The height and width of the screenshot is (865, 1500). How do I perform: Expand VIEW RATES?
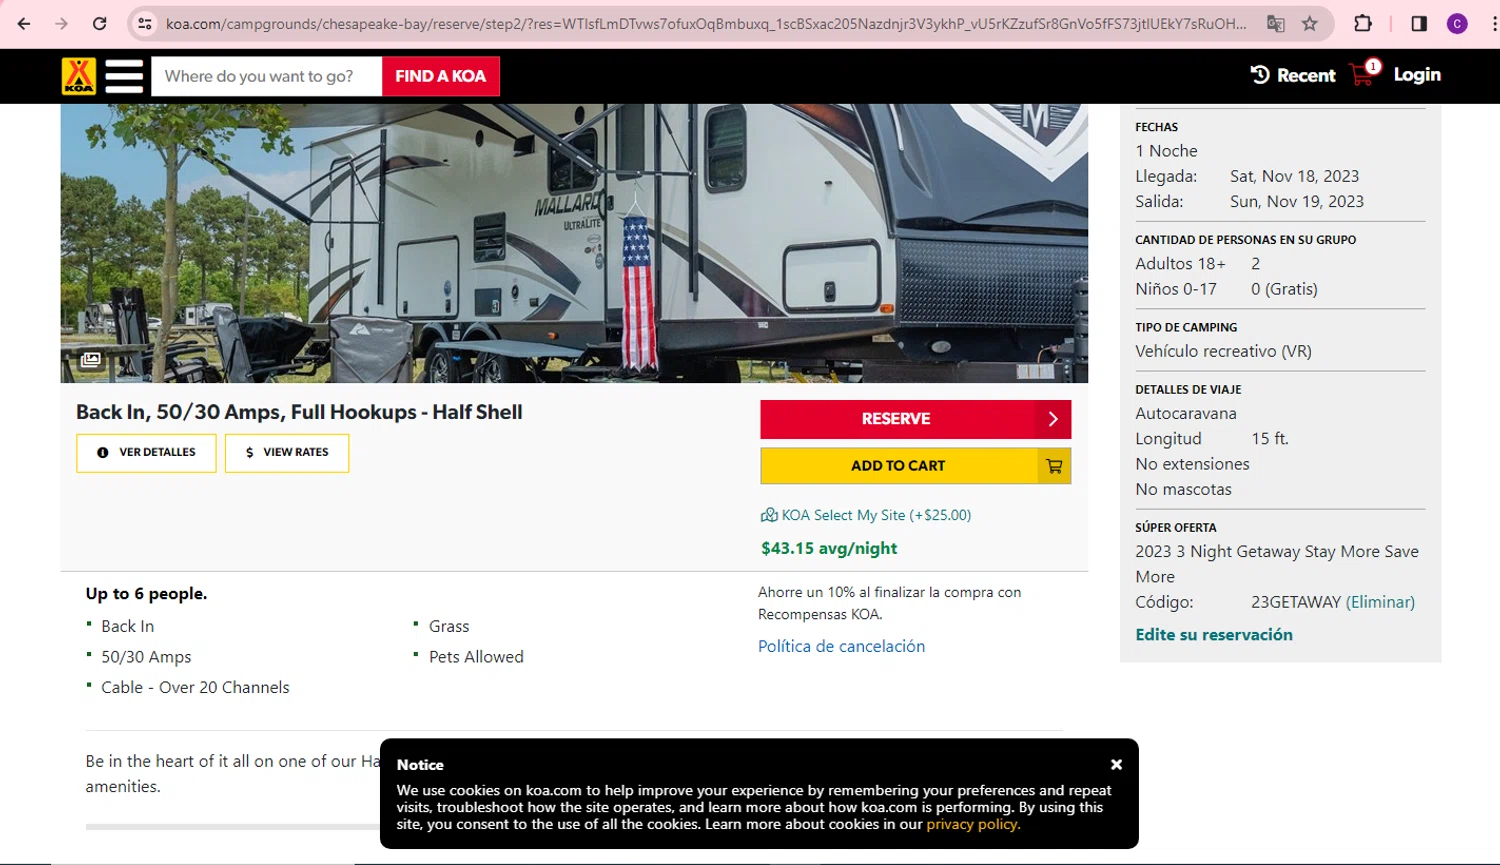point(287,453)
